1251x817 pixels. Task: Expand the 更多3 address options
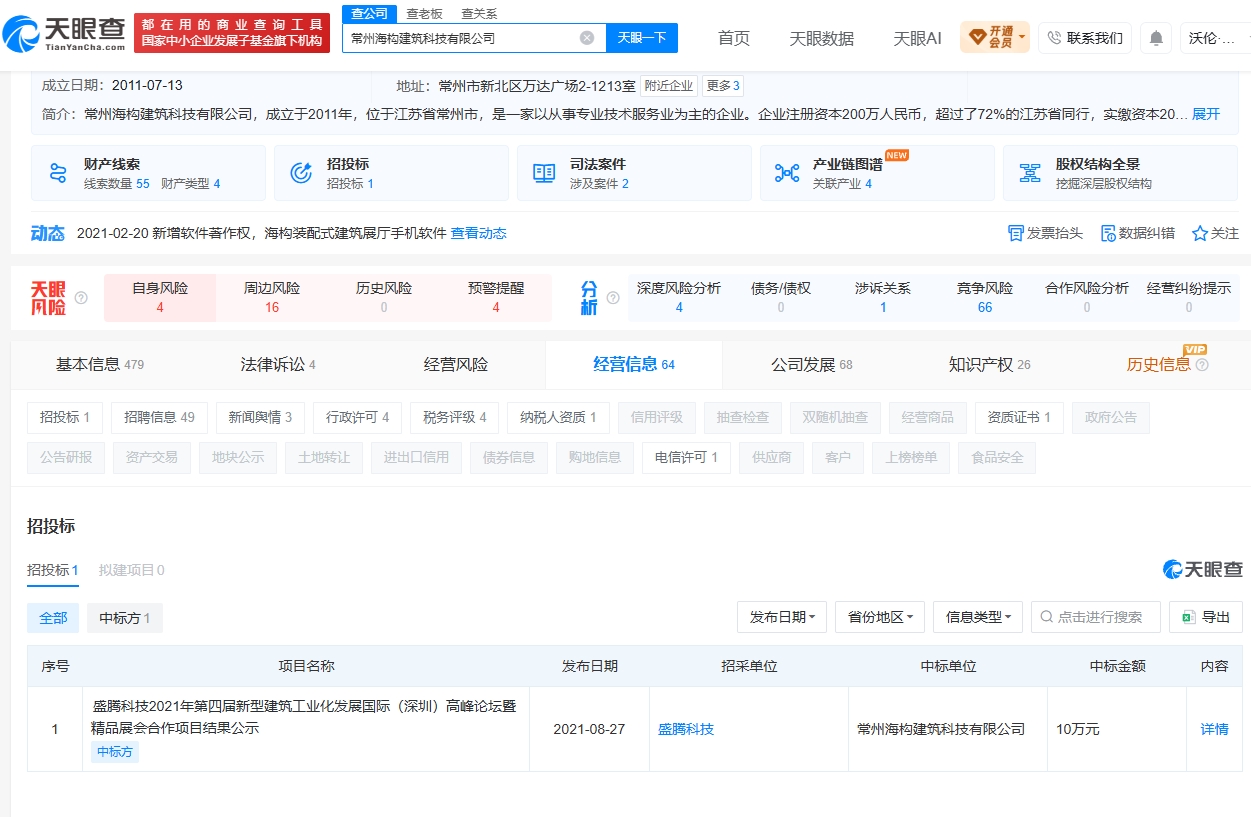[x=722, y=86]
